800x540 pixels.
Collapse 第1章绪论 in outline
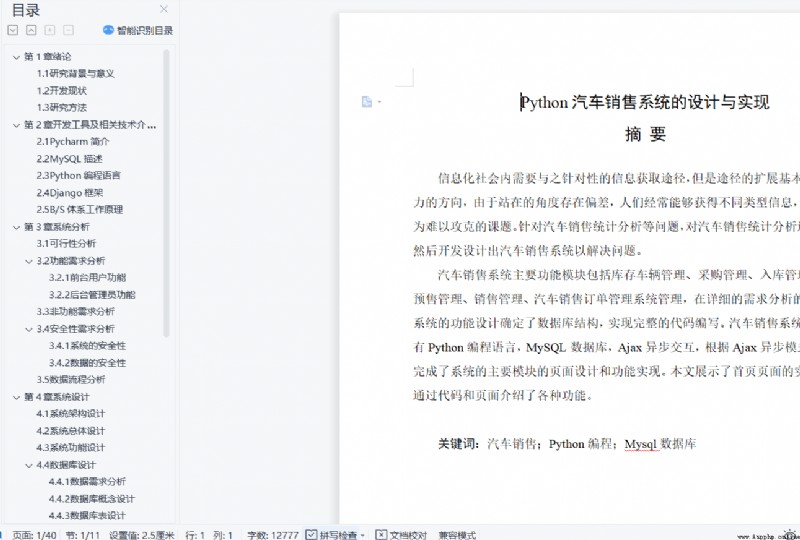coord(16,57)
